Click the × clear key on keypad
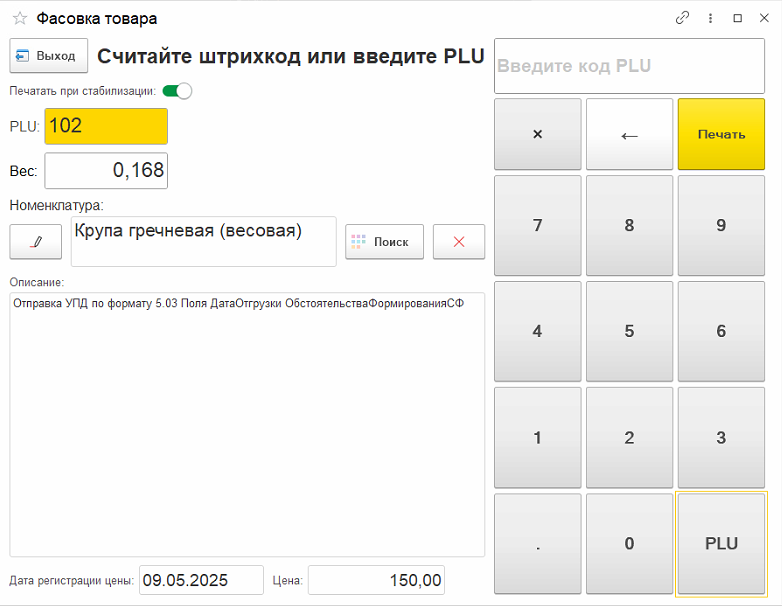The width and height of the screenshot is (782, 606). 538,134
